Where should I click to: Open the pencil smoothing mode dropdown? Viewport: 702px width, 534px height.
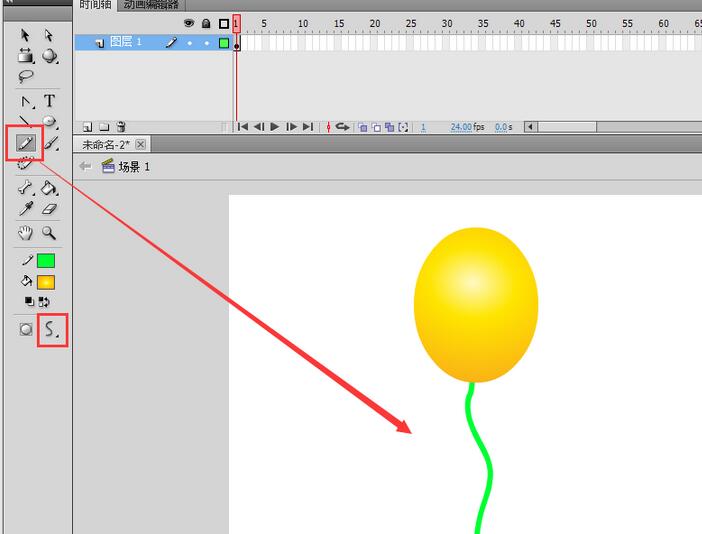pos(52,329)
